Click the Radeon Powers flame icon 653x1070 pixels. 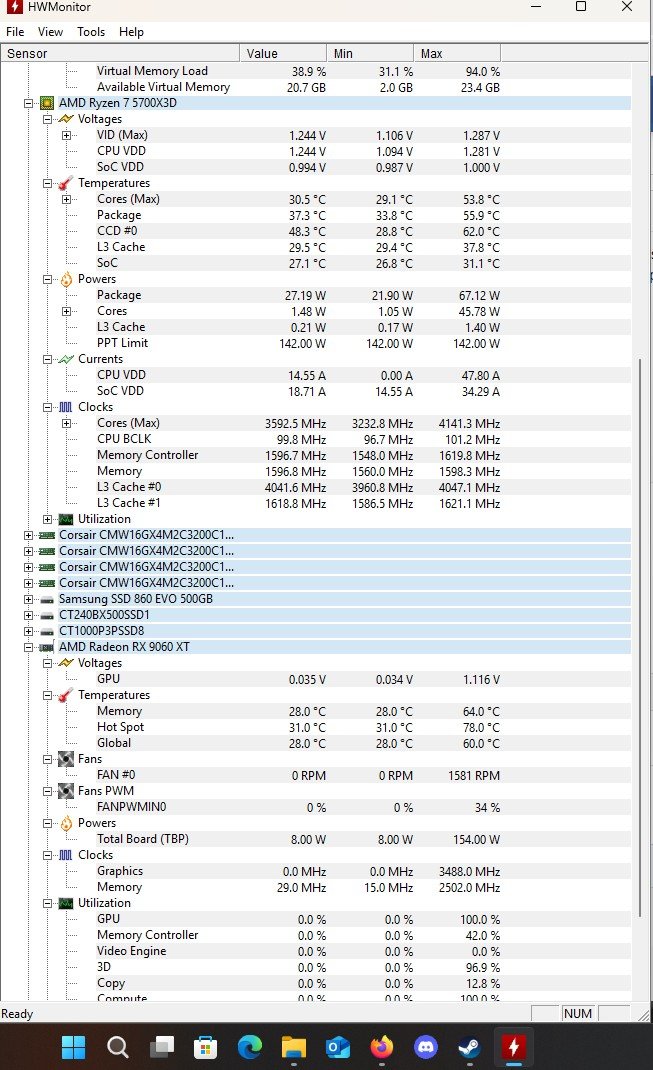tap(66, 823)
